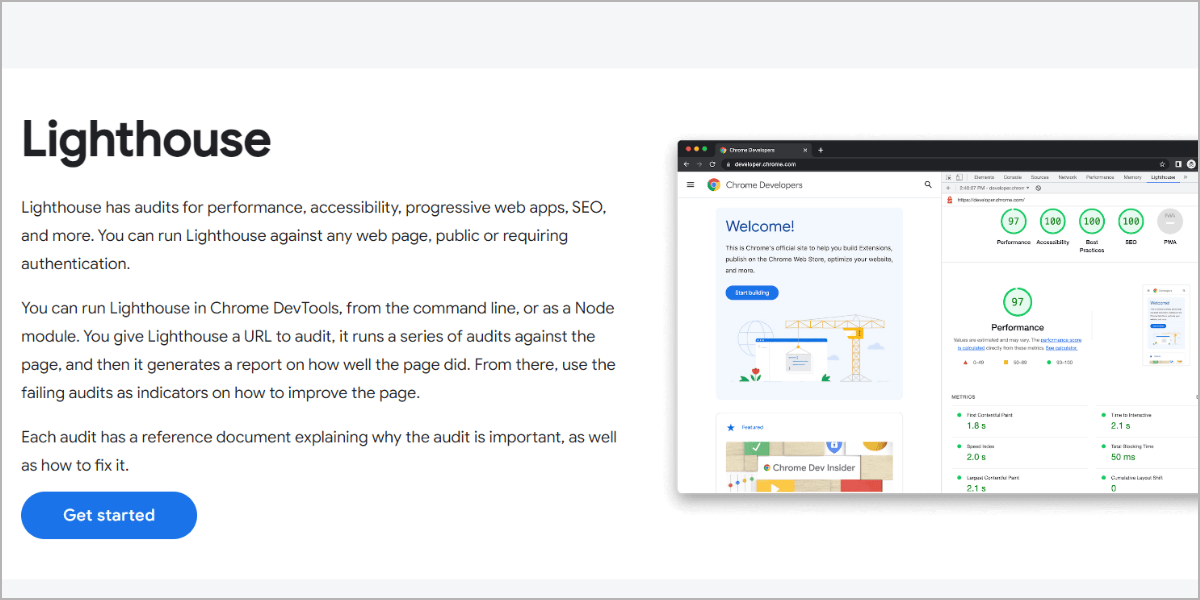Click the Performance score gauge showing 97
Viewport: 1200px width, 600px height.
coord(1013,222)
